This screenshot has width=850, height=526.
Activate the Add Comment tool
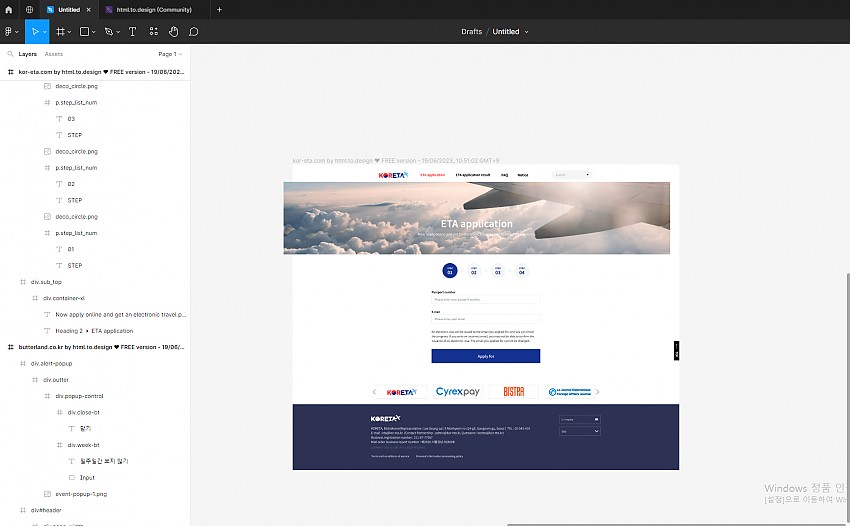coord(193,31)
